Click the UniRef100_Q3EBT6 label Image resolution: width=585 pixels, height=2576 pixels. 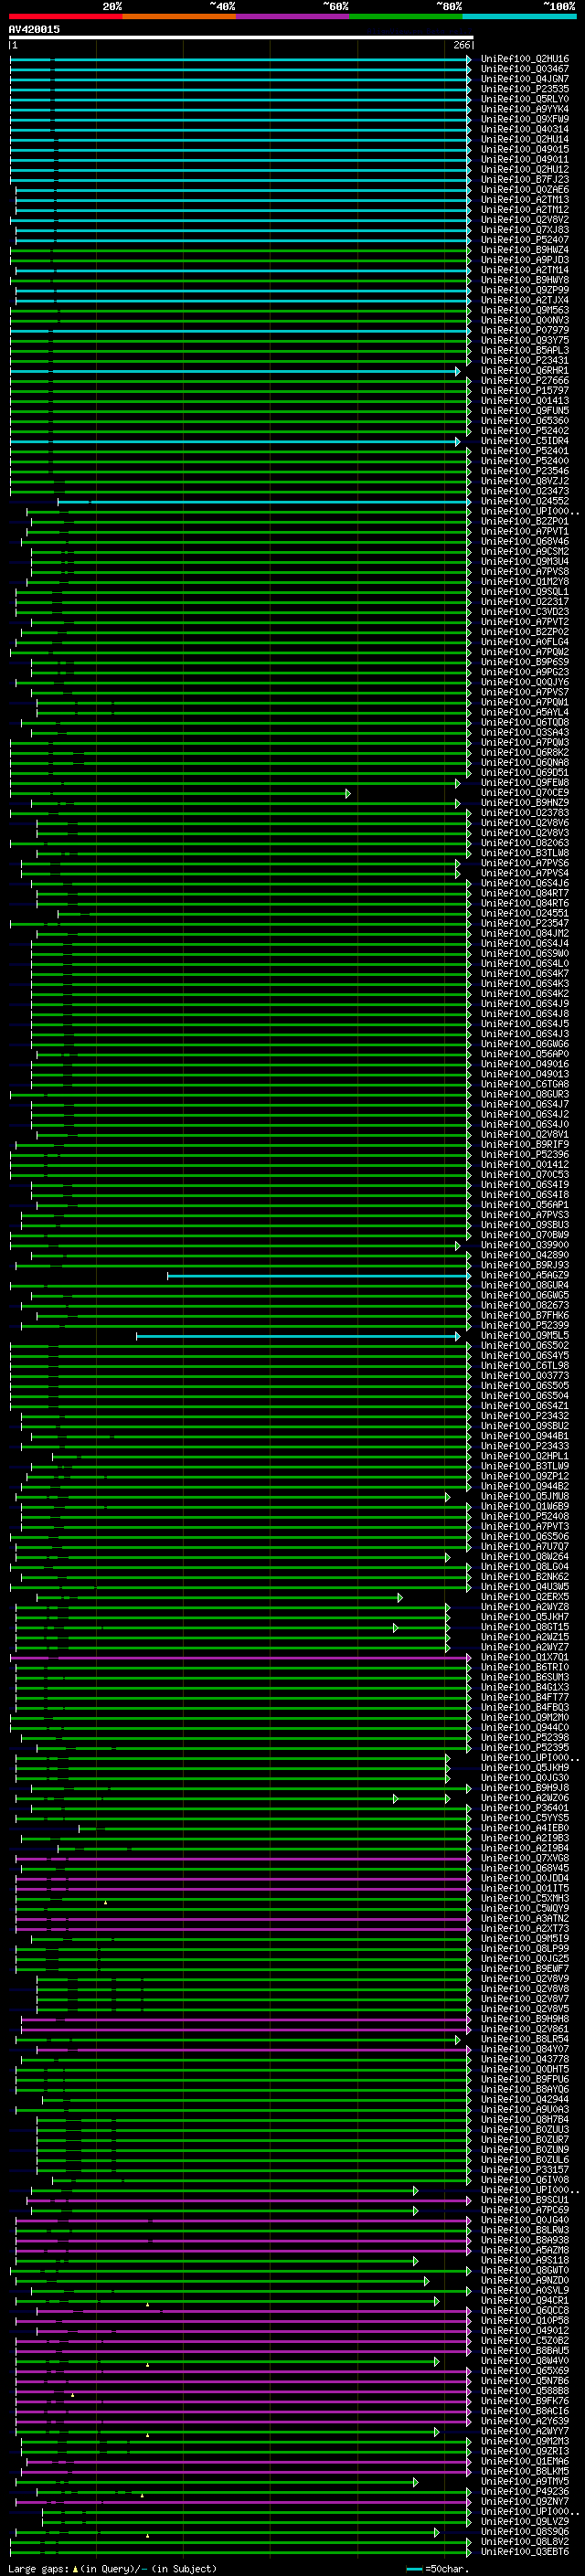coord(525,2552)
